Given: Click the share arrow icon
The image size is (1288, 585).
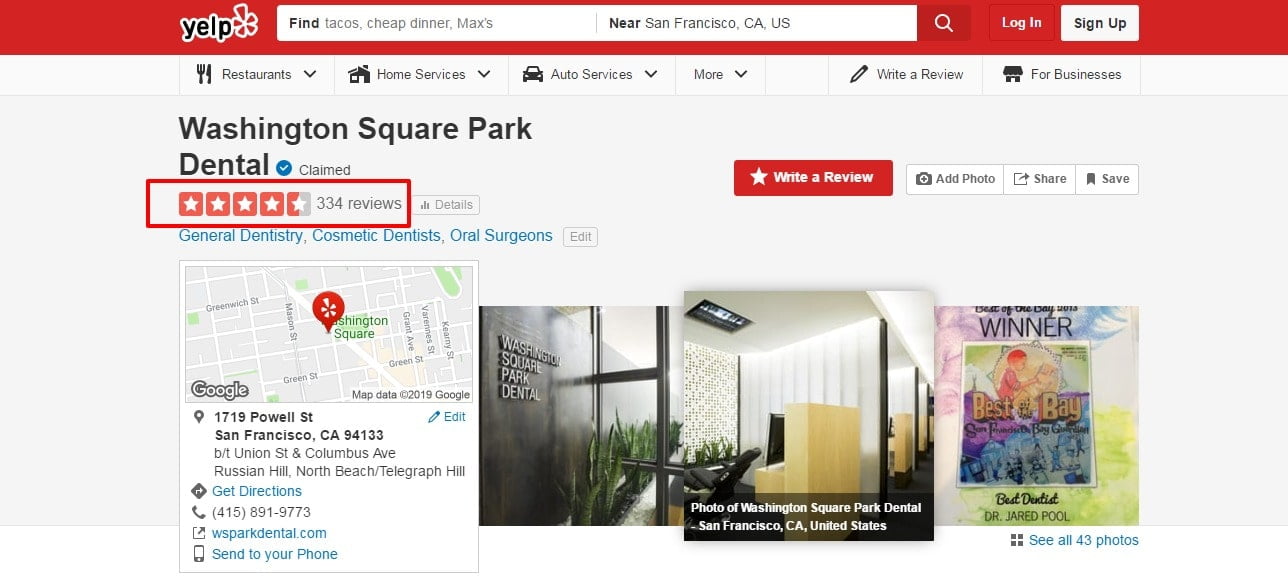Looking at the screenshot, I should pyautogui.click(x=1021, y=179).
